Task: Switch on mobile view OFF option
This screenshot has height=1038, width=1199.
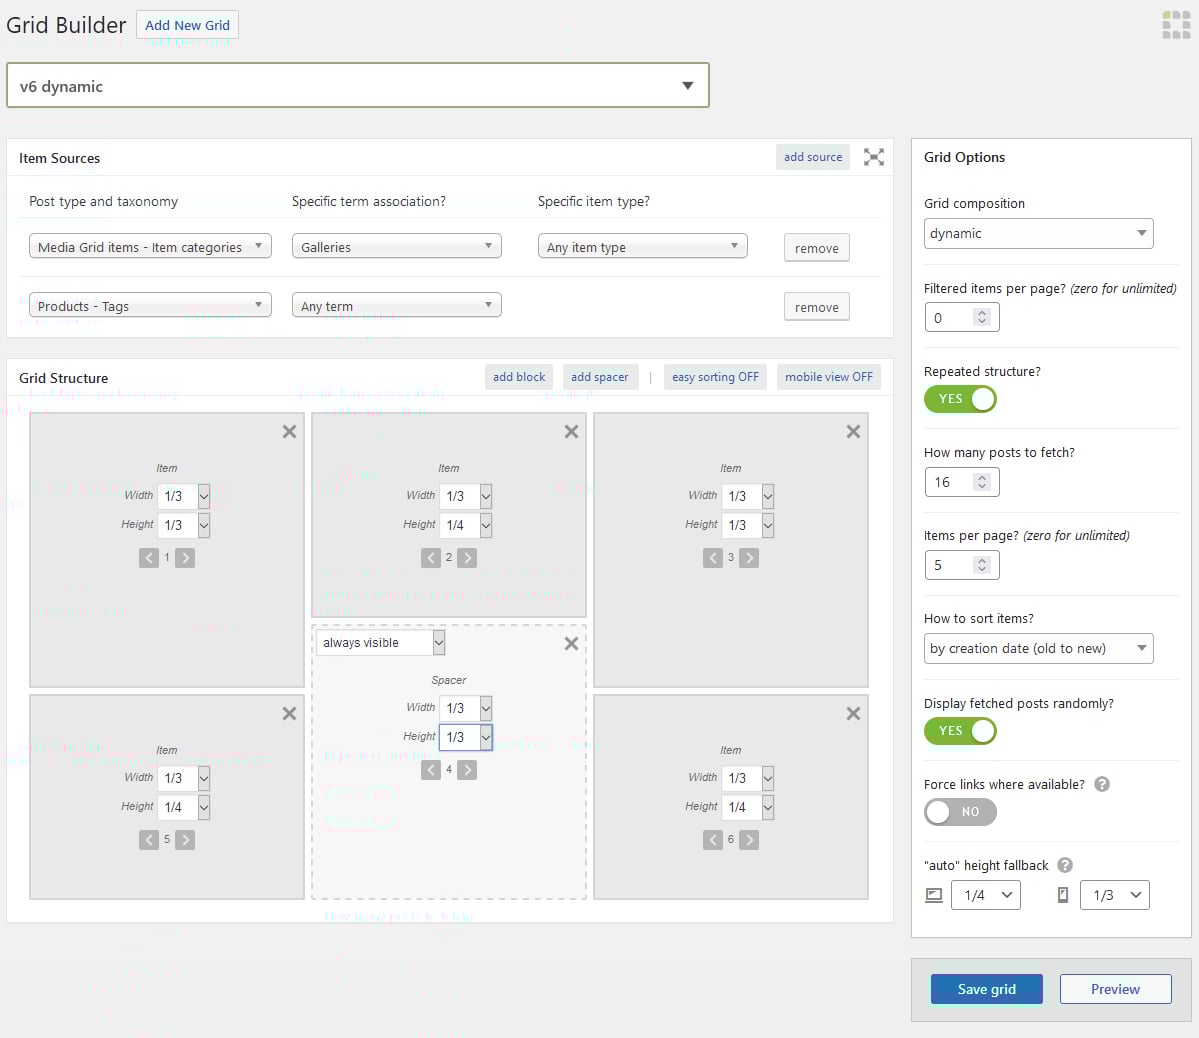Action: click(828, 377)
